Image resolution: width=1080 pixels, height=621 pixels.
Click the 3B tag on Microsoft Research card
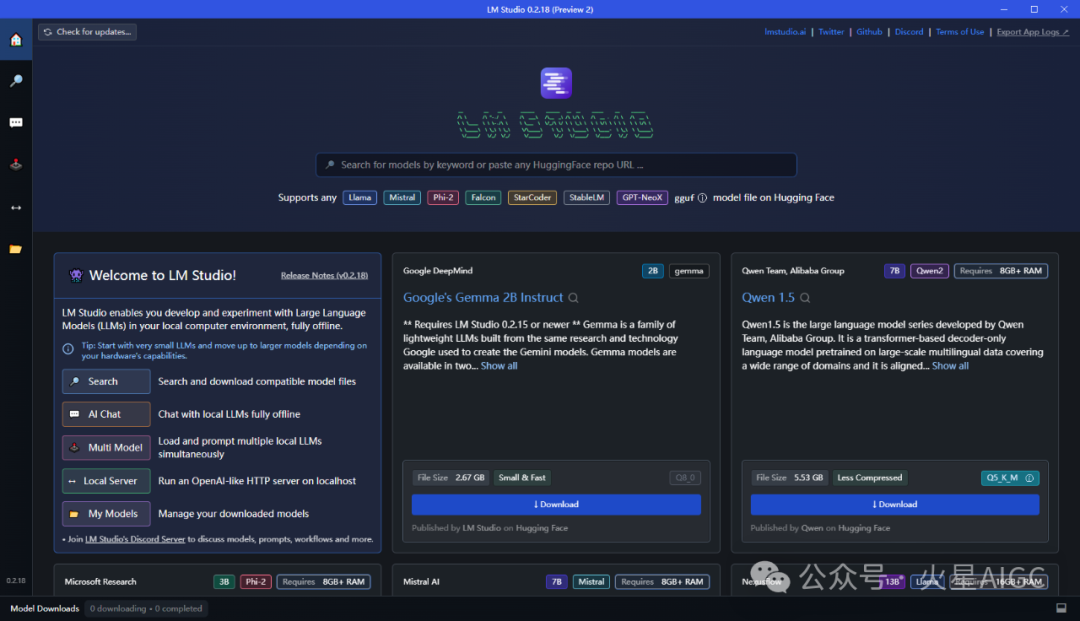(224, 582)
